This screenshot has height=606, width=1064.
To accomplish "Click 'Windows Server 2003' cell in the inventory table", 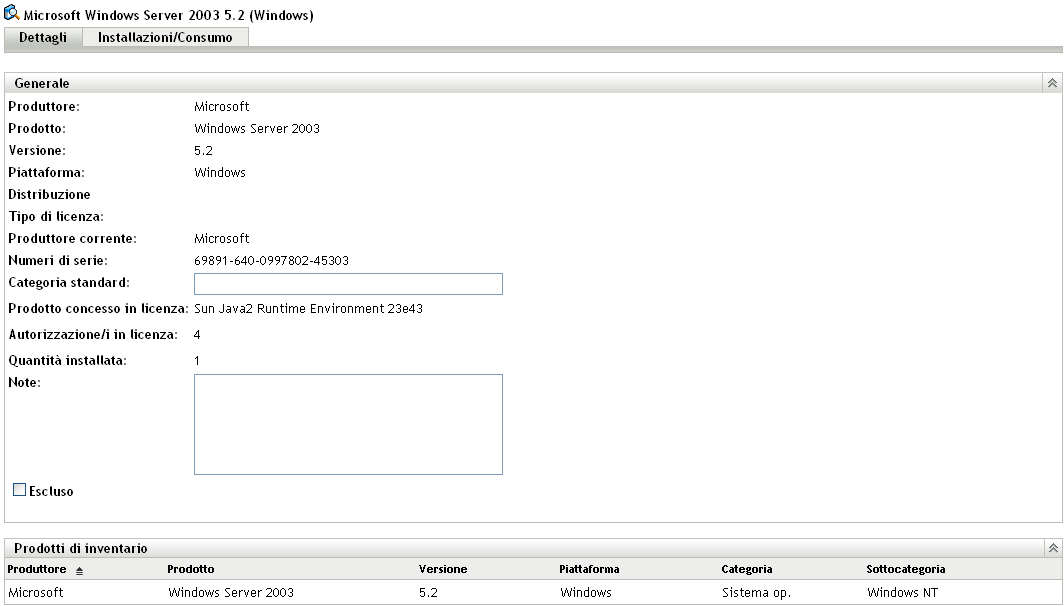I will point(231,592).
